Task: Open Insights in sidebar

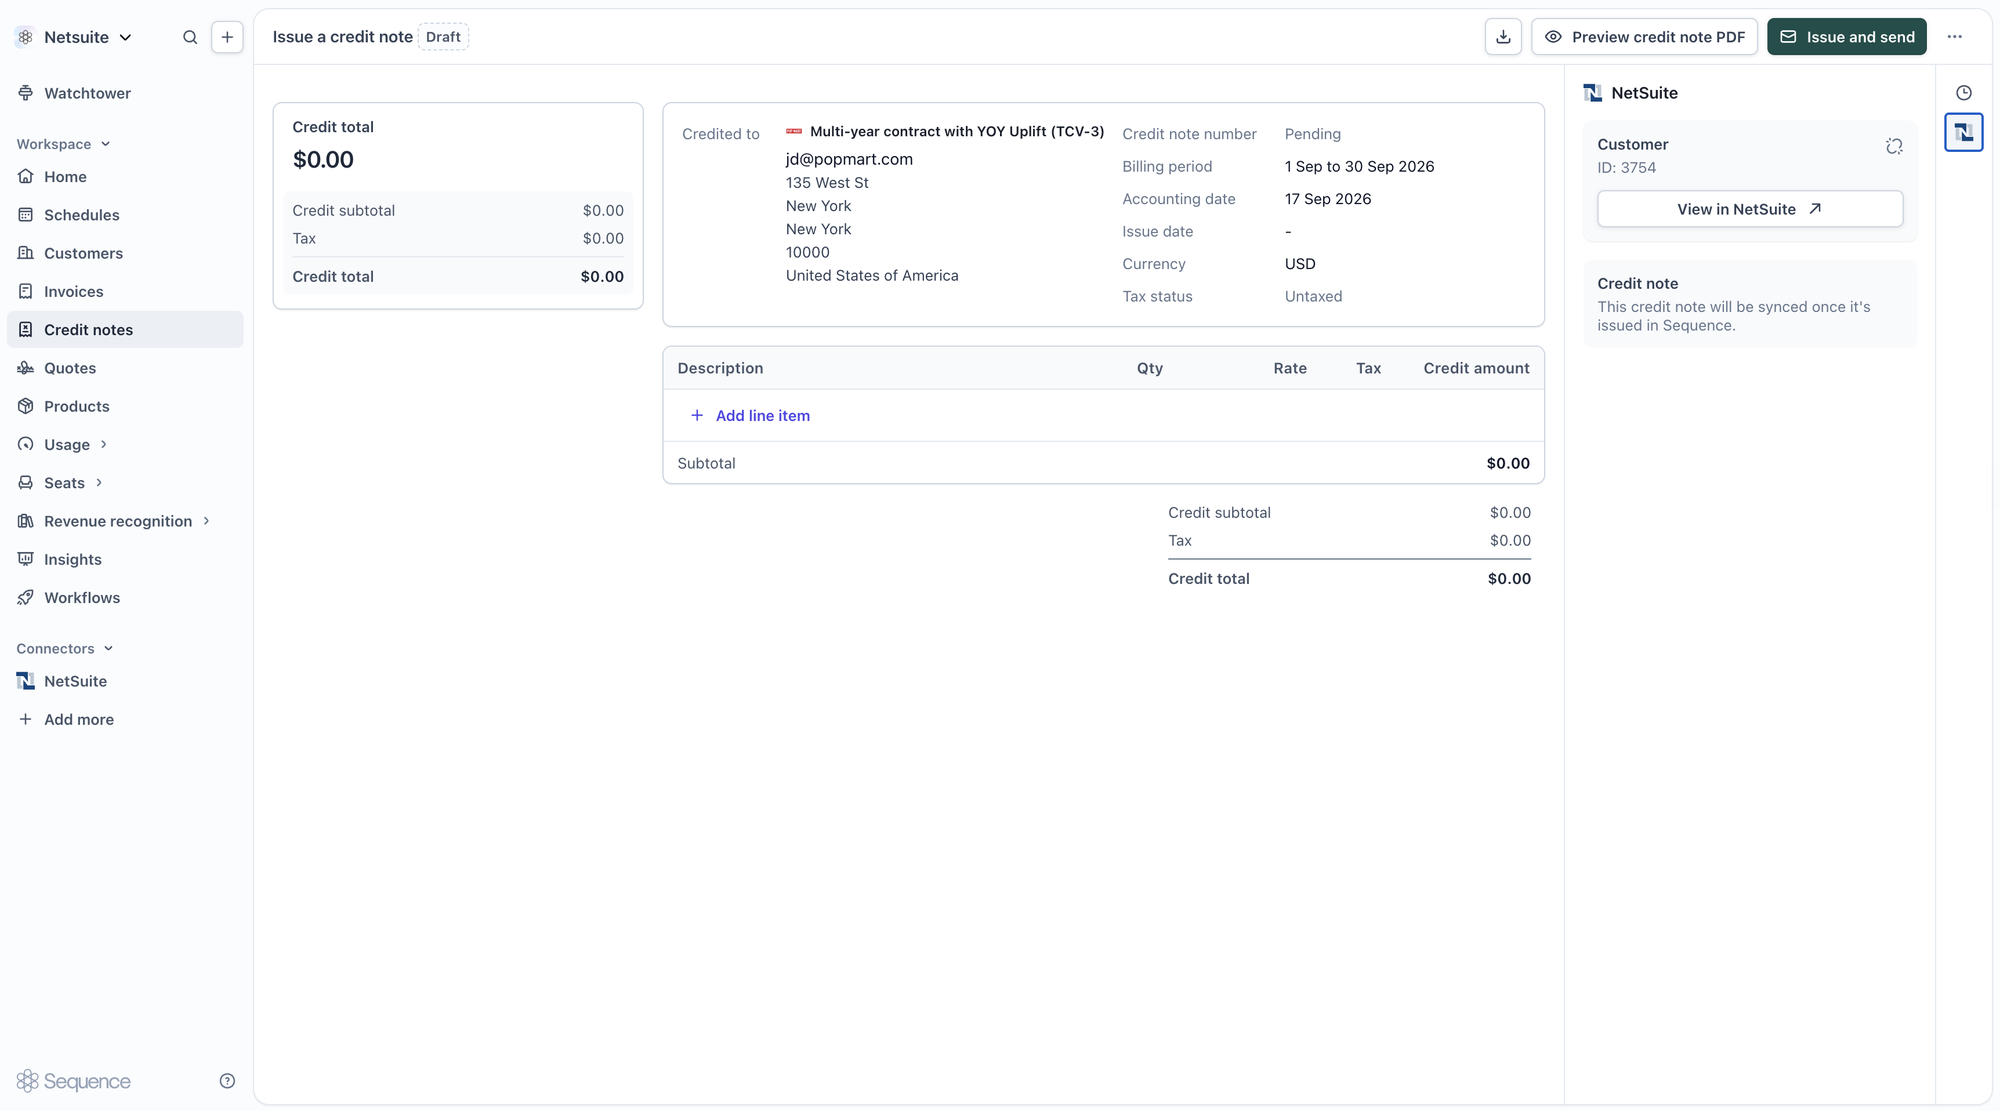Action: pos(72,560)
